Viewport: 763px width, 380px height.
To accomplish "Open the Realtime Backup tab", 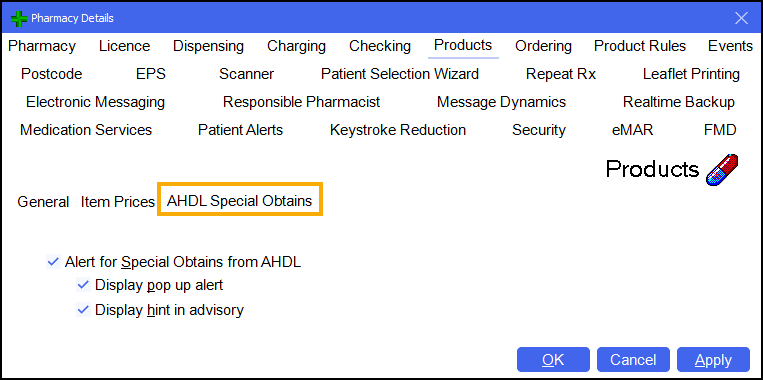I will 679,103.
